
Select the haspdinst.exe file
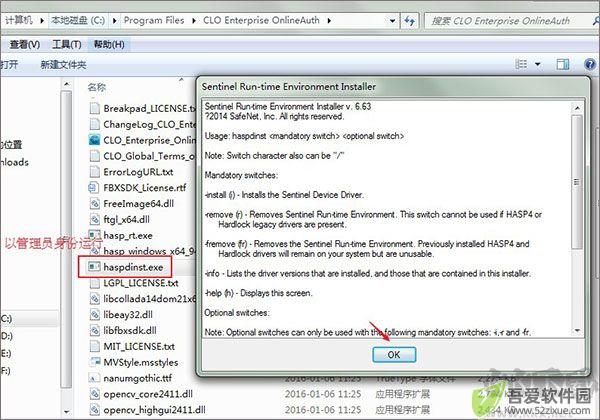tap(133, 267)
